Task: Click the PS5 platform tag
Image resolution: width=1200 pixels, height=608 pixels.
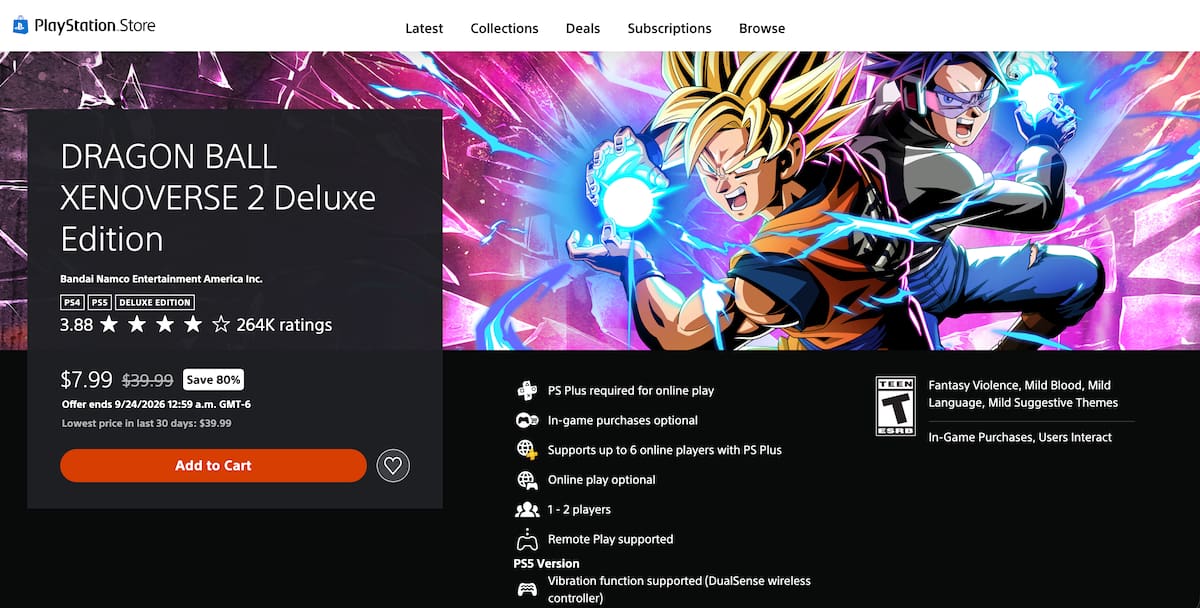Action: point(99,302)
